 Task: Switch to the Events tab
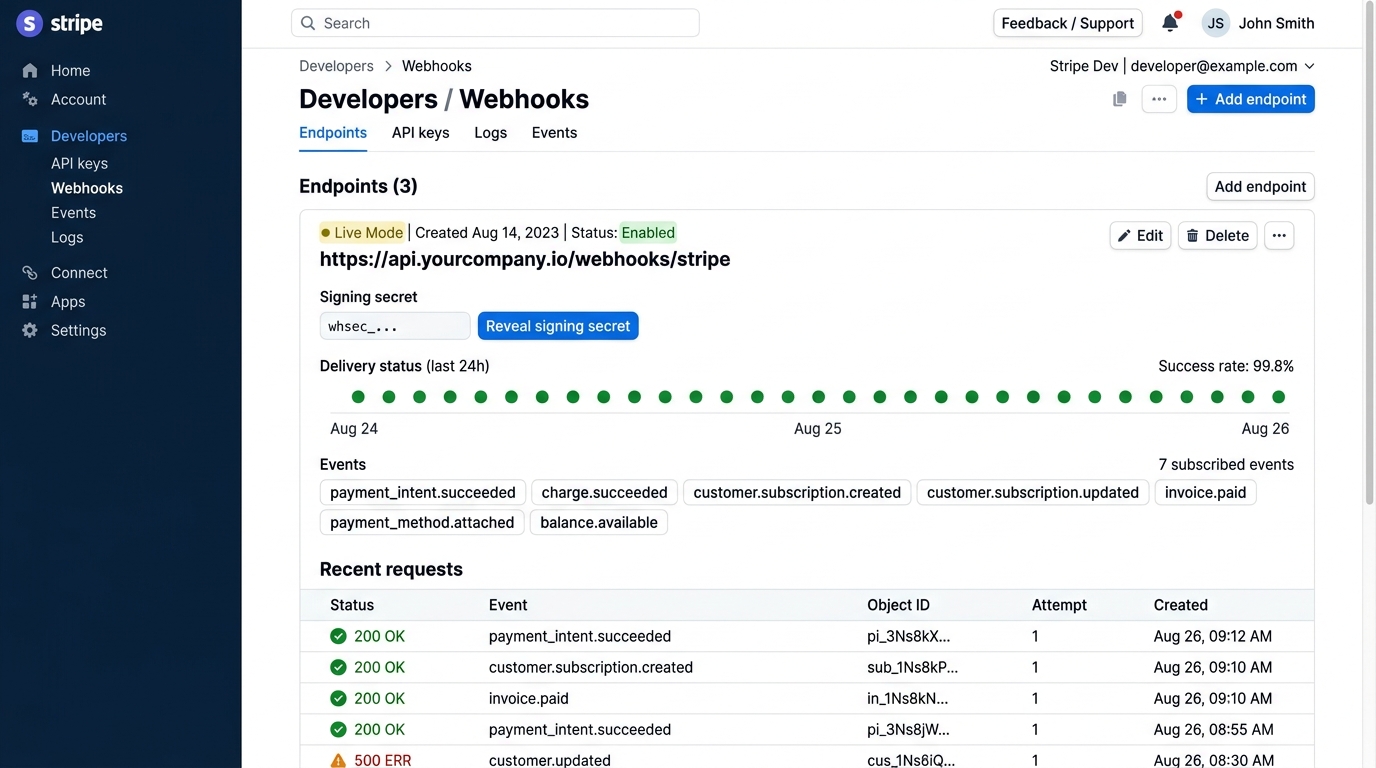pyautogui.click(x=554, y=133)
